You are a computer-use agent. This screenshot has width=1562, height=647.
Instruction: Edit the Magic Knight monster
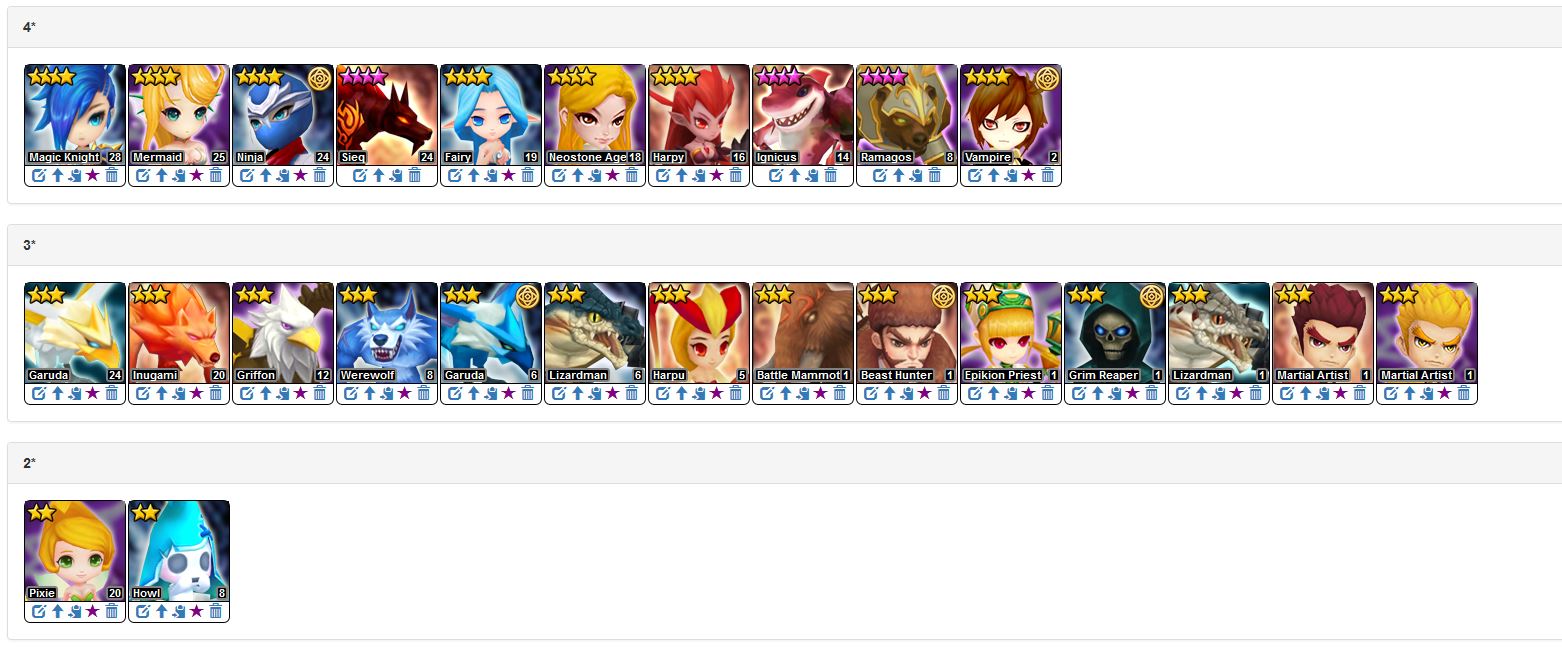pos(39,176)
